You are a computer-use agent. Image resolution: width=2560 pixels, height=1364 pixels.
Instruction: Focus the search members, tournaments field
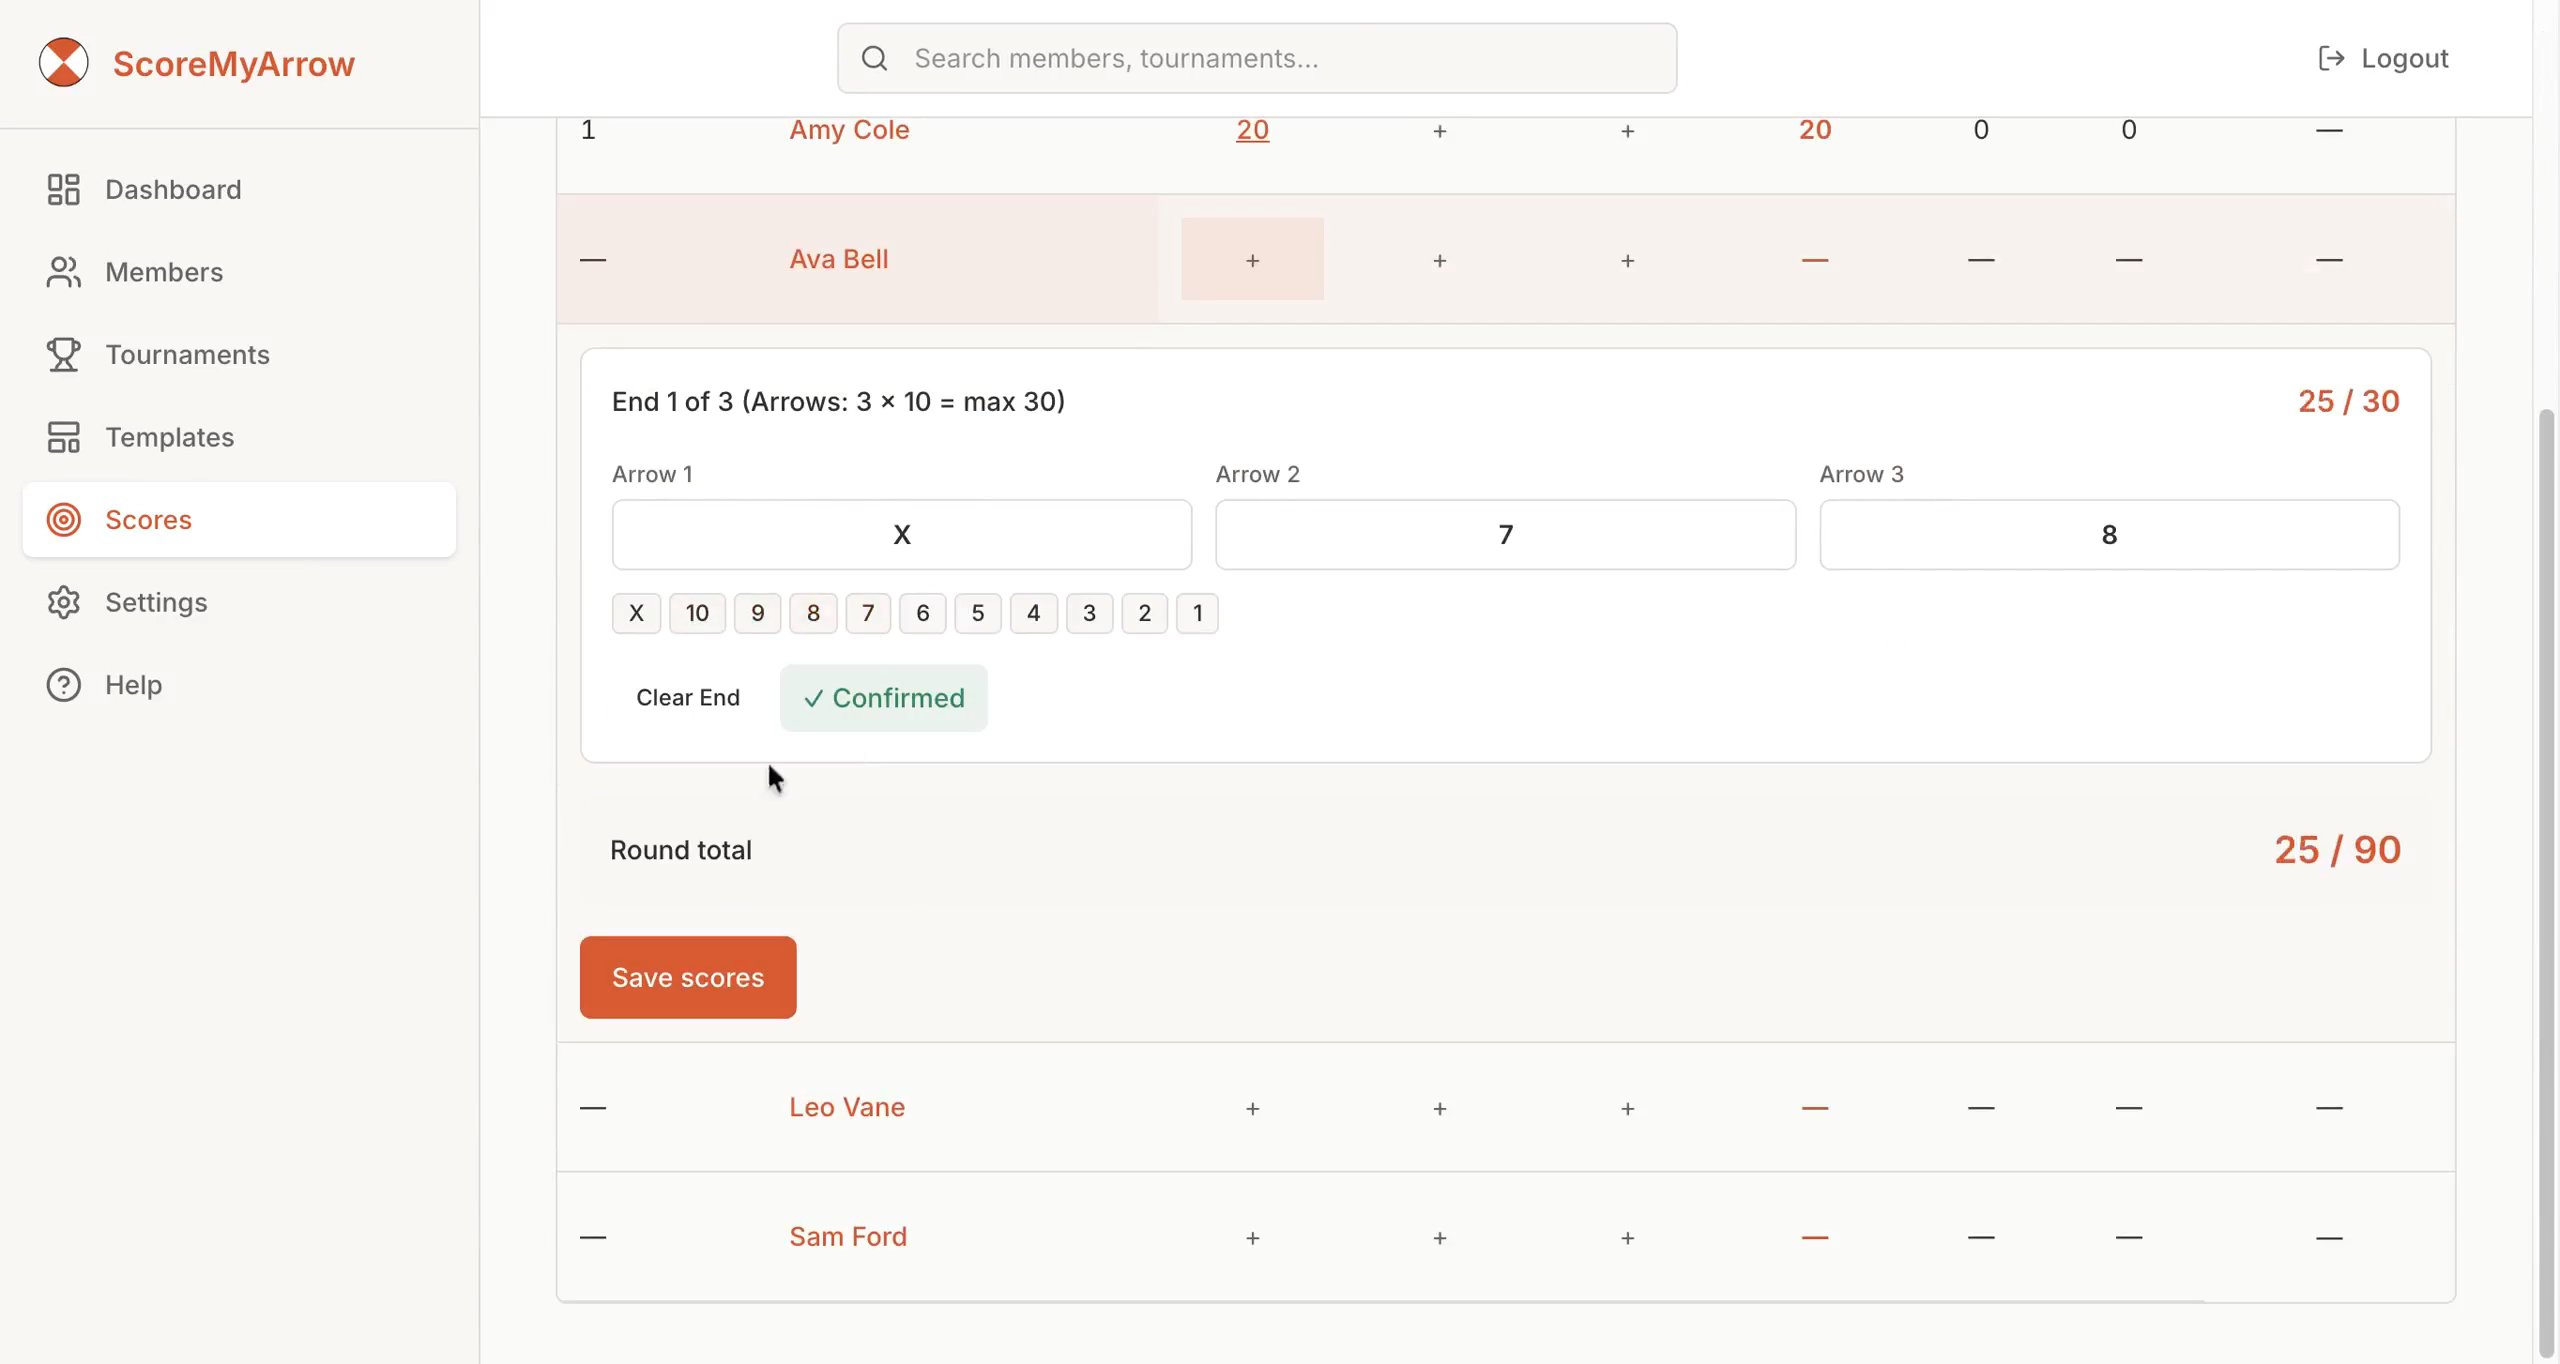[1257, 58]
